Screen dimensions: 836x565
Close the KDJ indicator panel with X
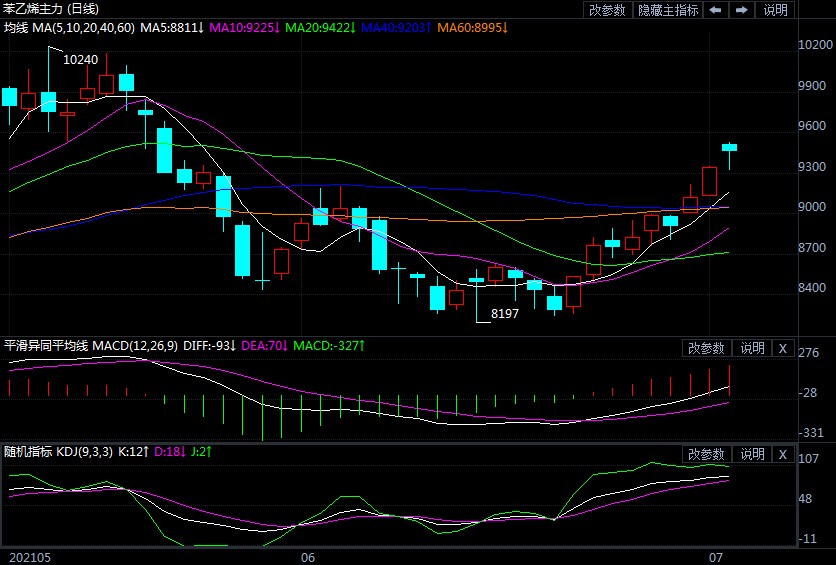[x=783, y=455]
